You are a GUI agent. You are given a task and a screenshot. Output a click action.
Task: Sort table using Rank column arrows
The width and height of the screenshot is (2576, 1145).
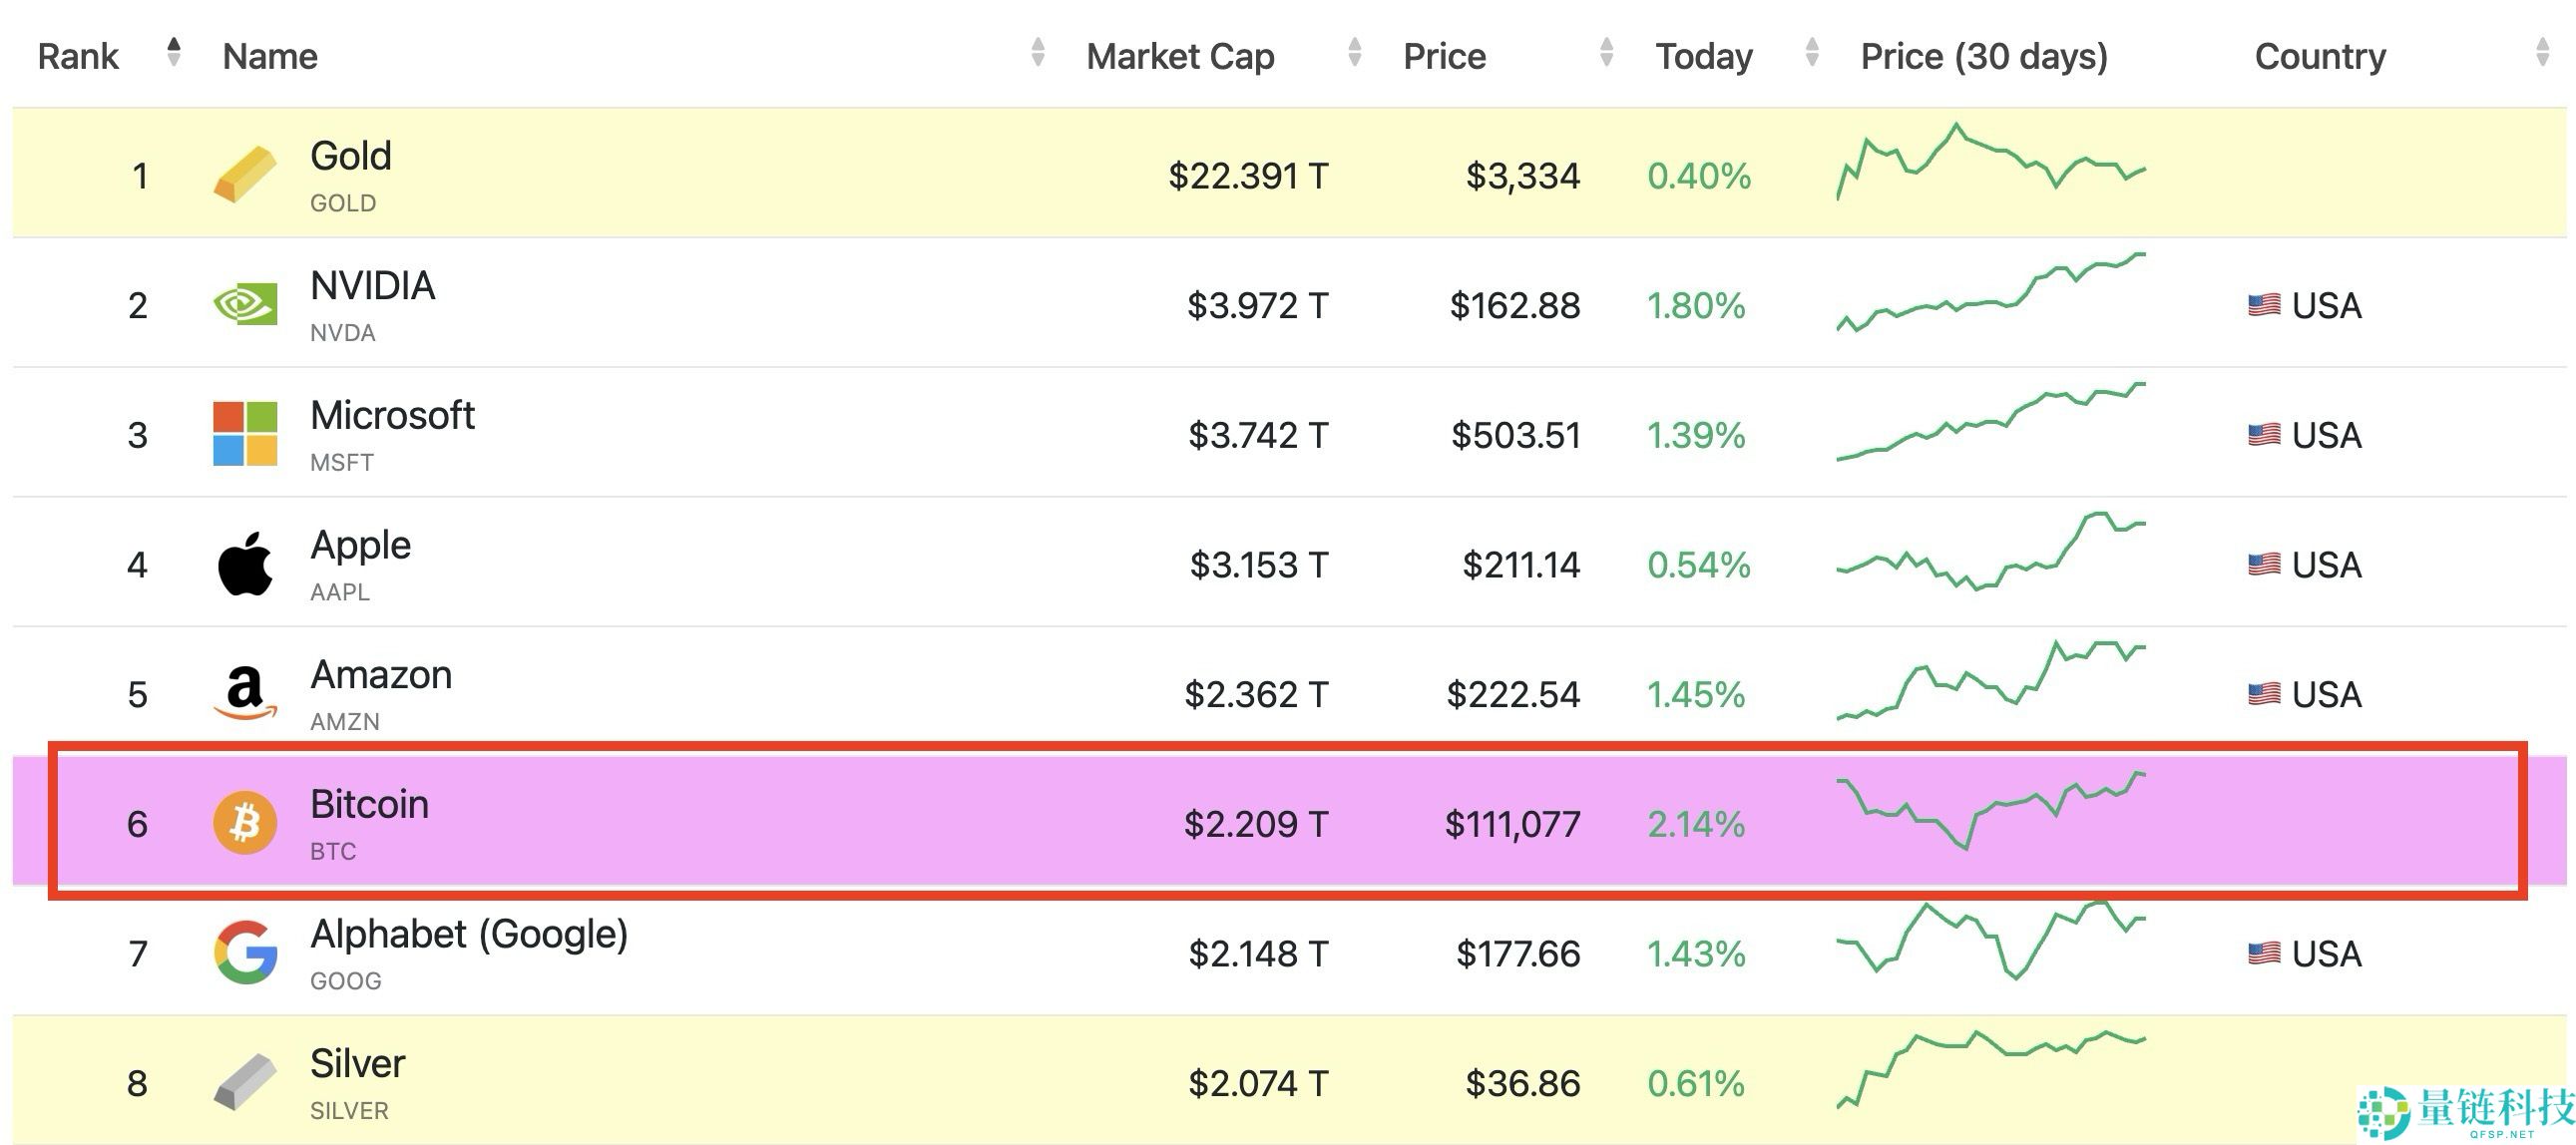[x=174, y=52]
